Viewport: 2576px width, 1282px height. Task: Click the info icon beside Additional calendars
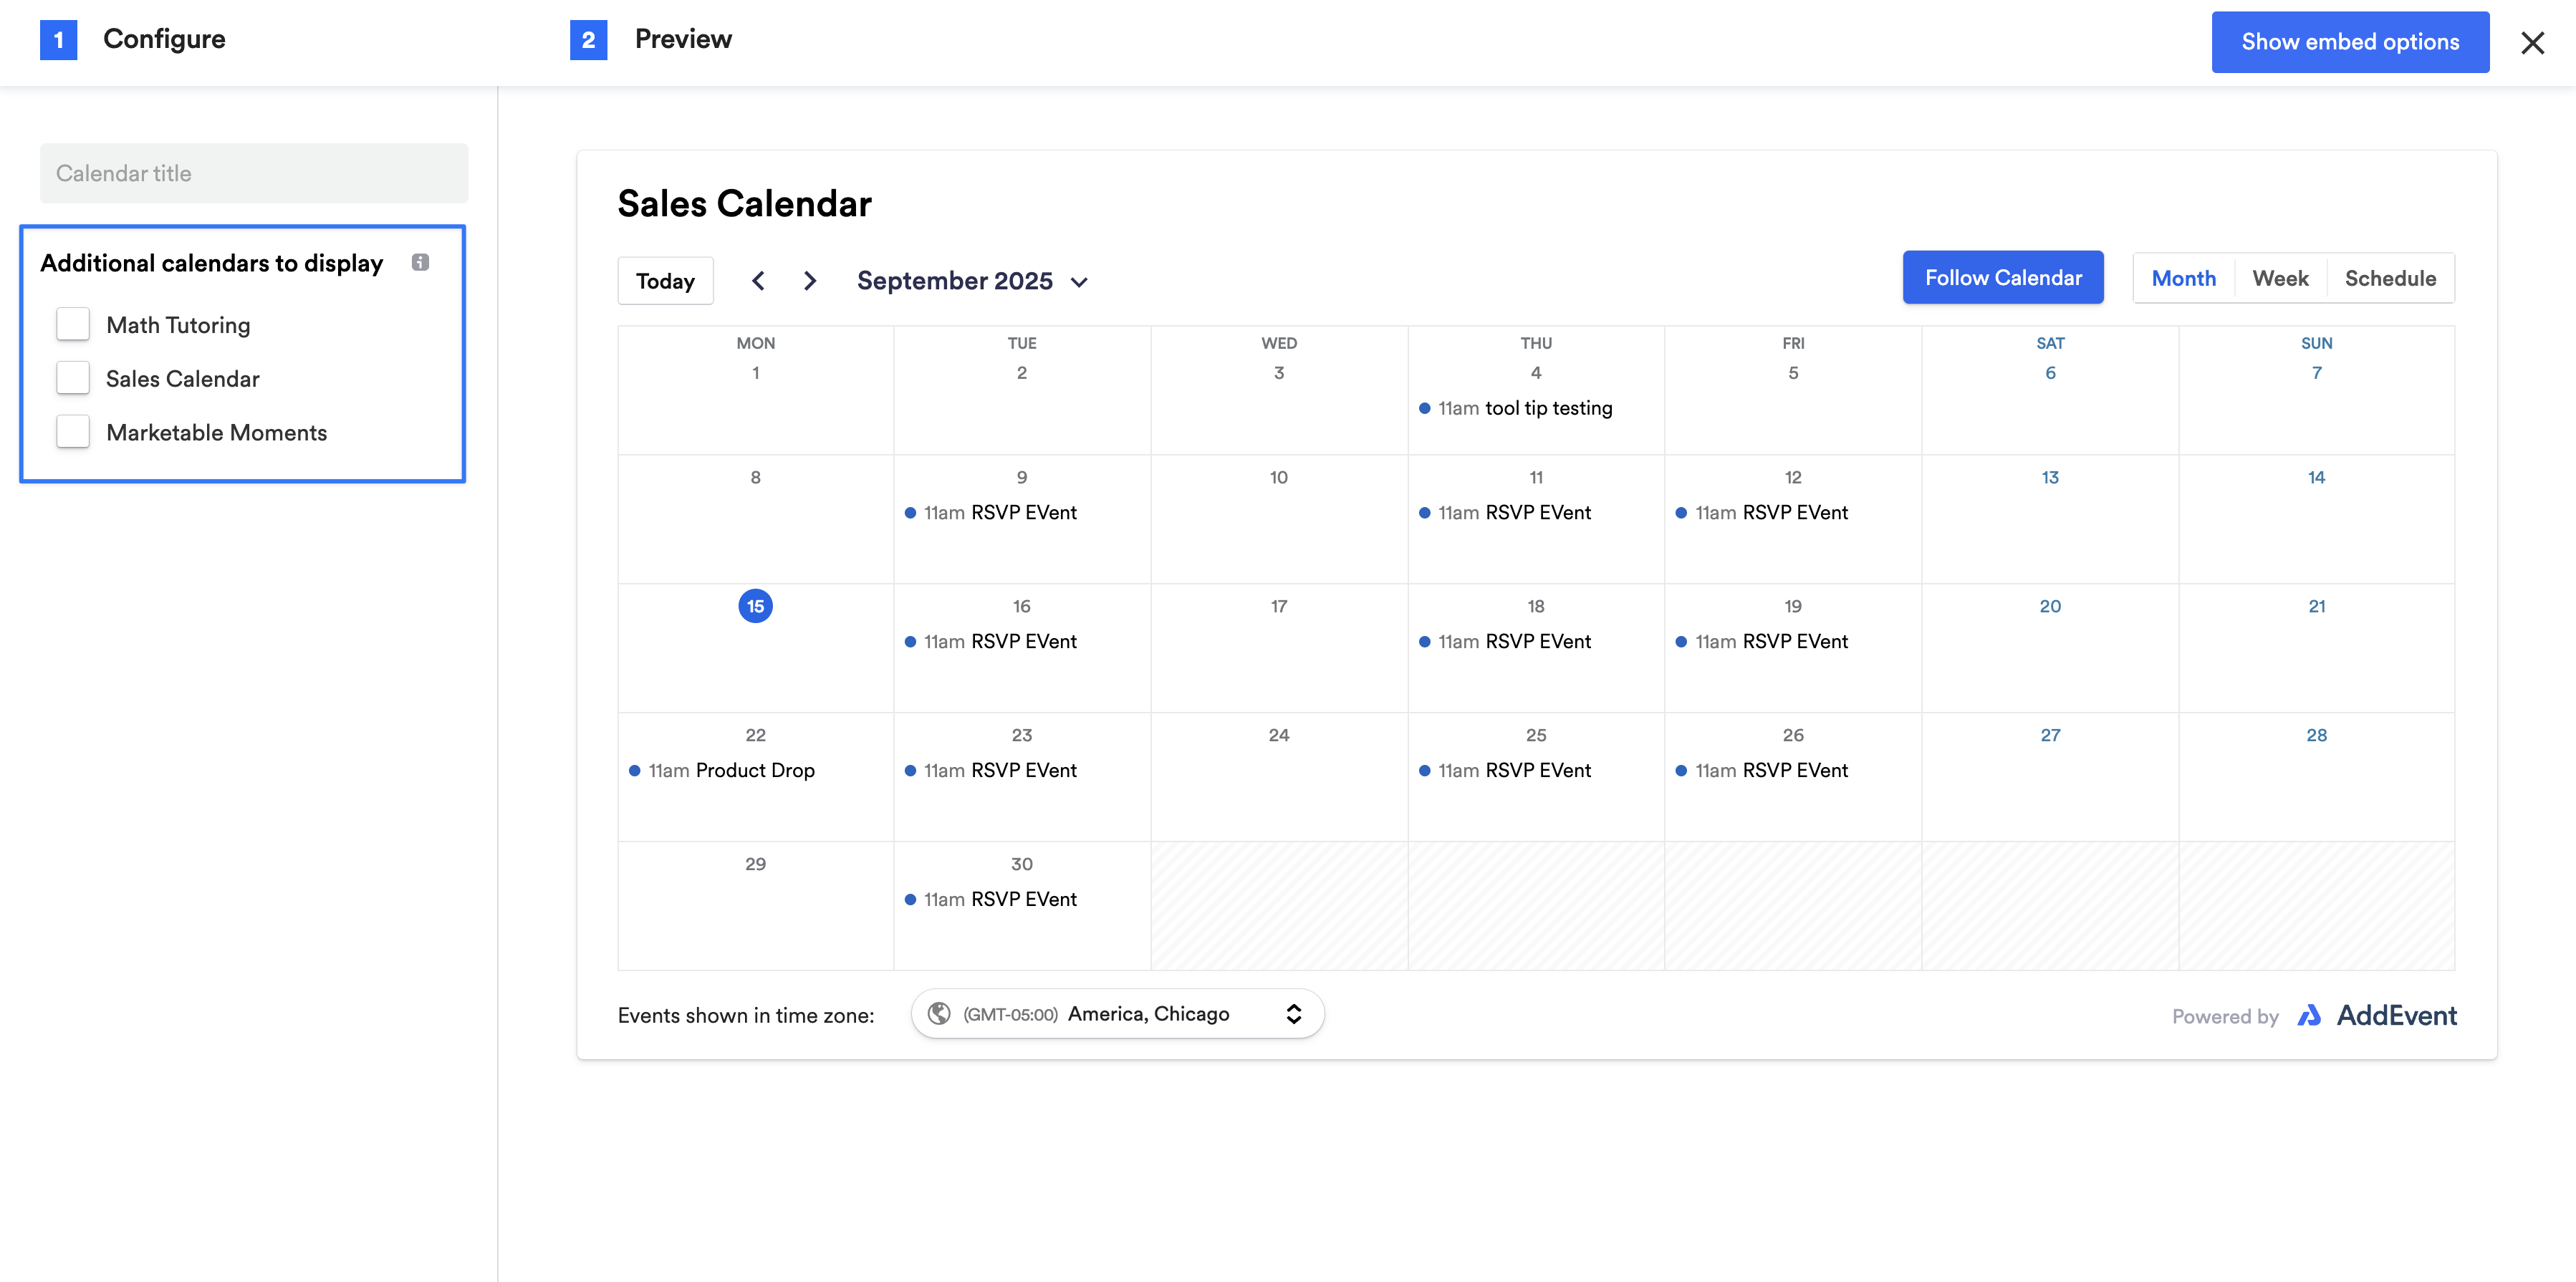coord(420,262)
